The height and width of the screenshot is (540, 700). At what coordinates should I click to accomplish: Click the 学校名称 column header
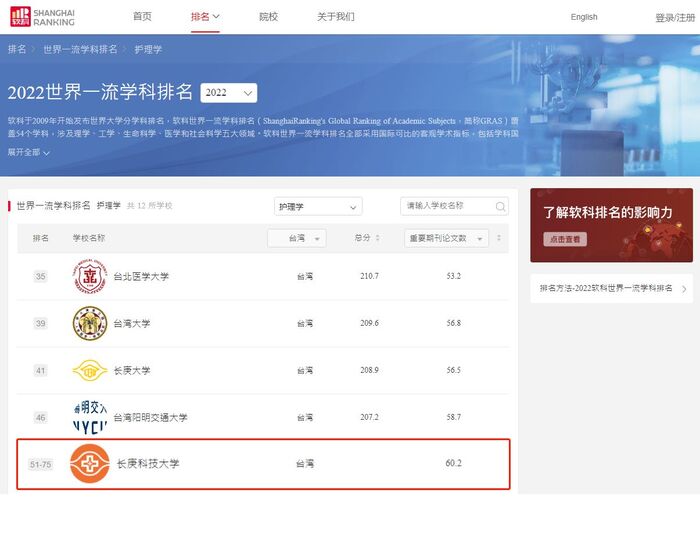89,238
